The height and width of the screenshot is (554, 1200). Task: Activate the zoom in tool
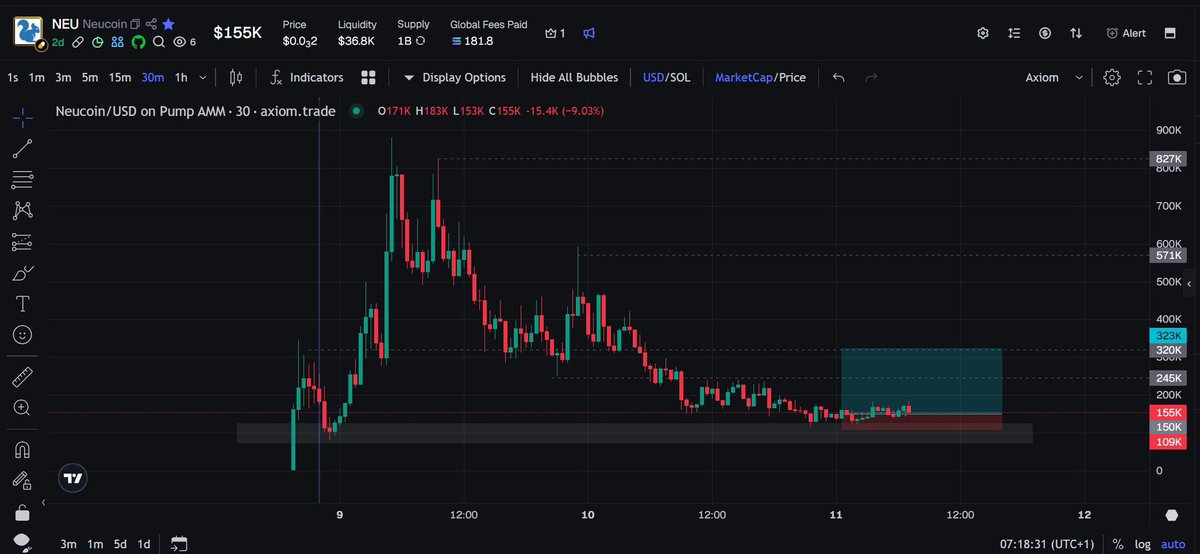point(23,408)
